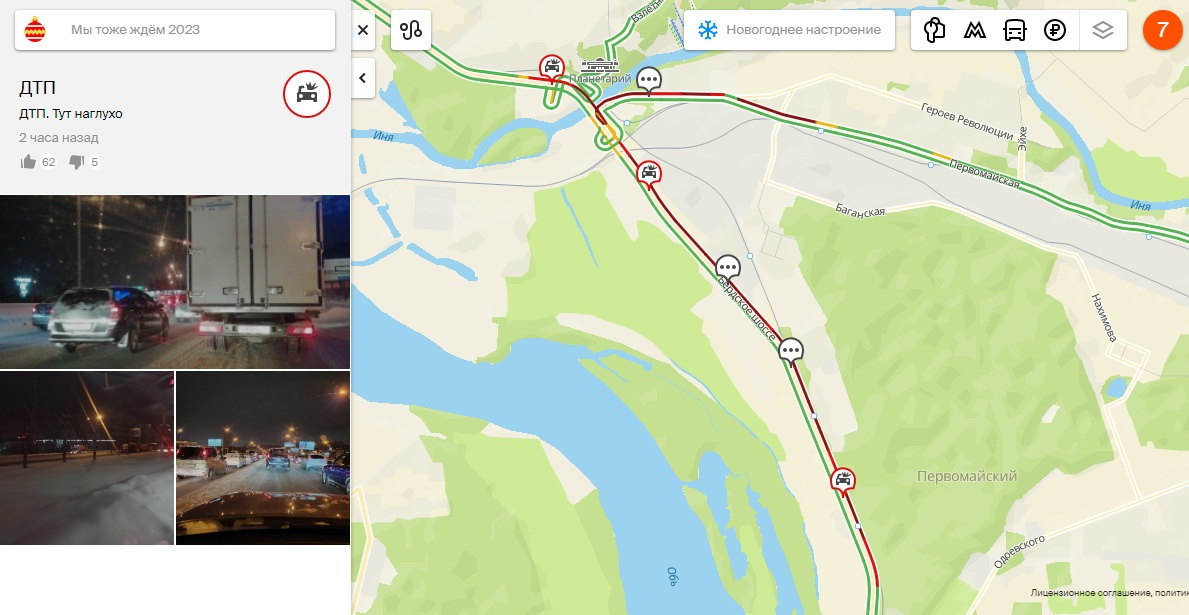Open the map layers stack icon
The height and width of the screenshot is (615, 1189).
click(1103, 30)
